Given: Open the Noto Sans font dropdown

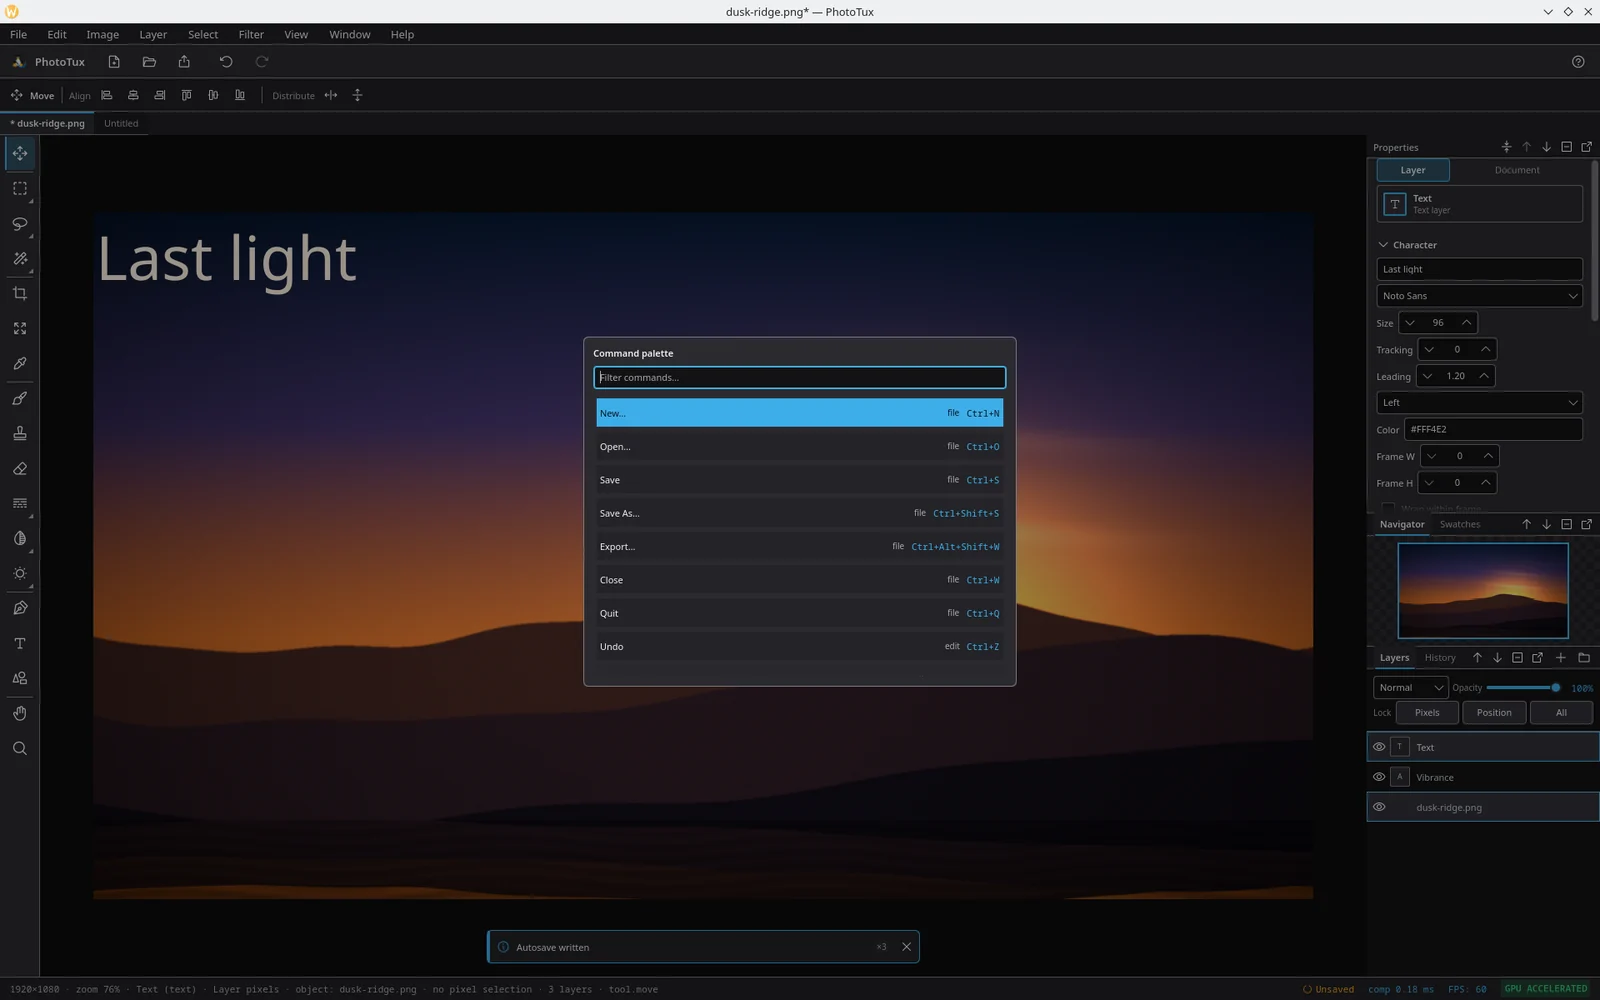Looking at the screenshot, I should click(1479, 296).
